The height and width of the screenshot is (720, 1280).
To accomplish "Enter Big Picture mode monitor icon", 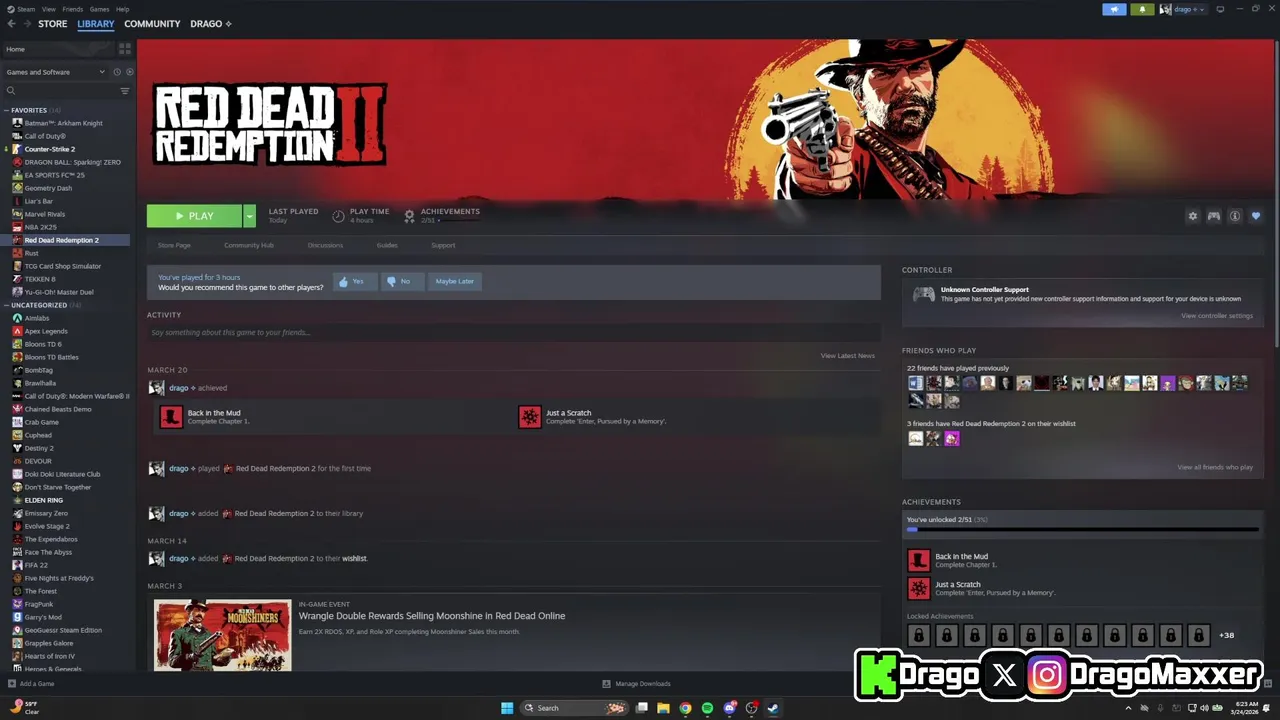I will (x=1220, y=9).
